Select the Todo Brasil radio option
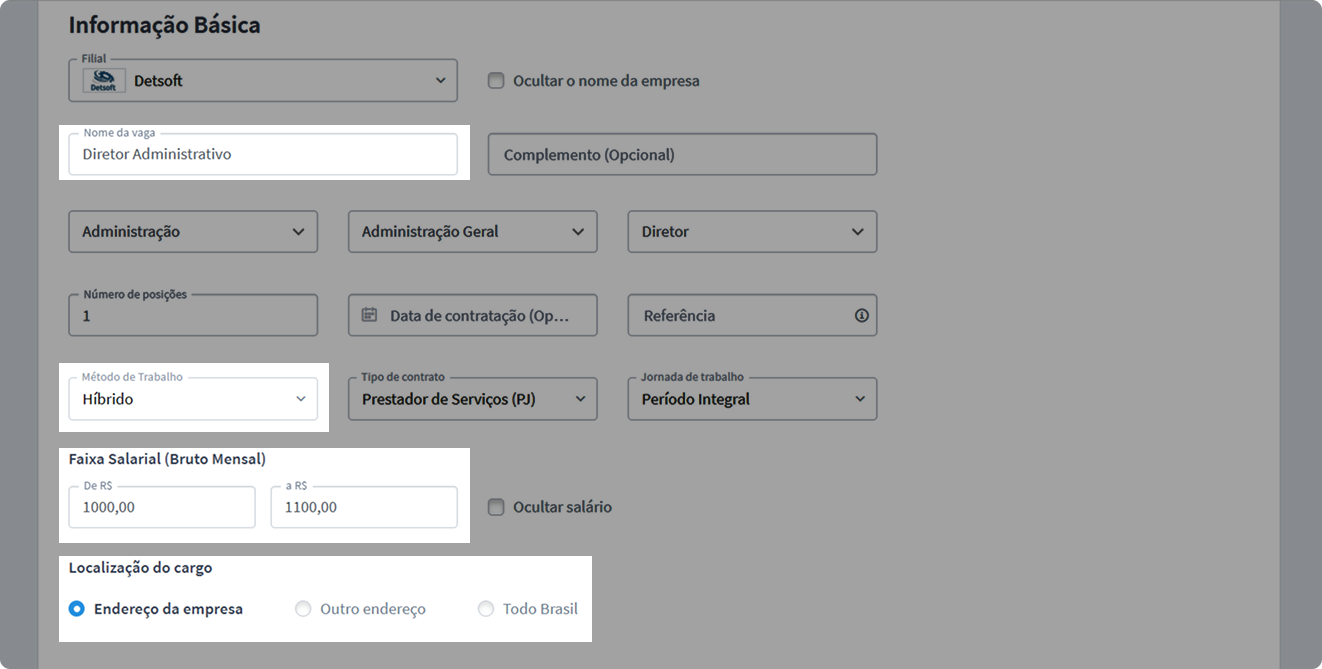 (486, 609)
